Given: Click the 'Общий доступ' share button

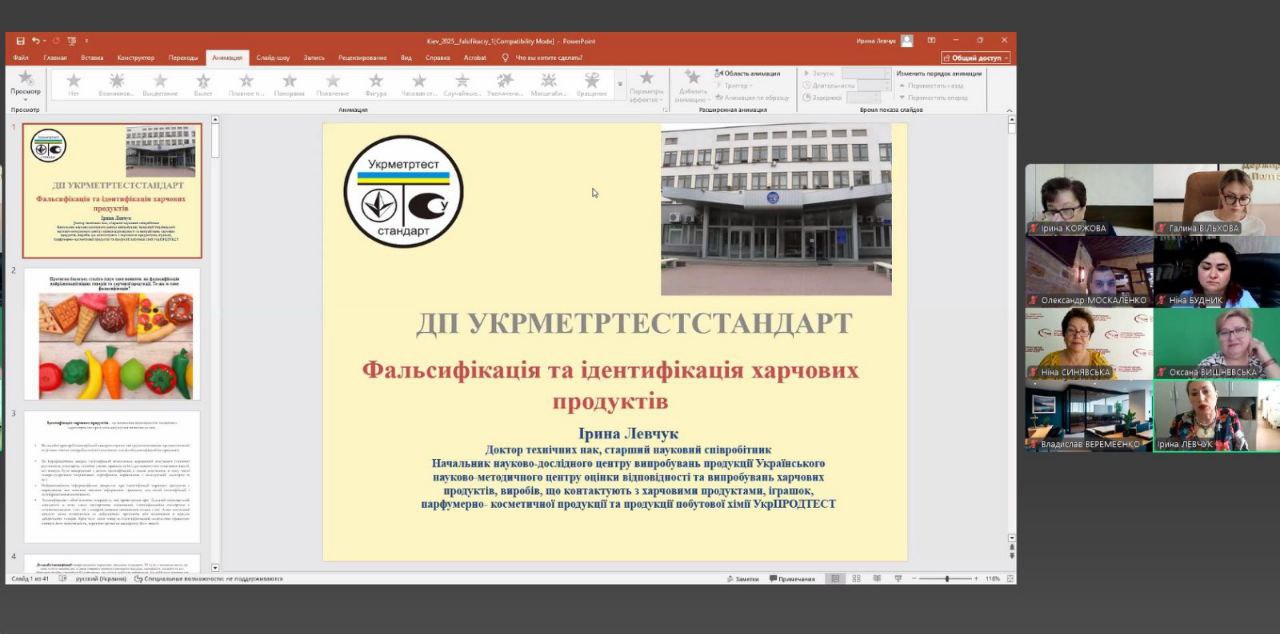Looking at the screenshot, I should tap(975, 58).
